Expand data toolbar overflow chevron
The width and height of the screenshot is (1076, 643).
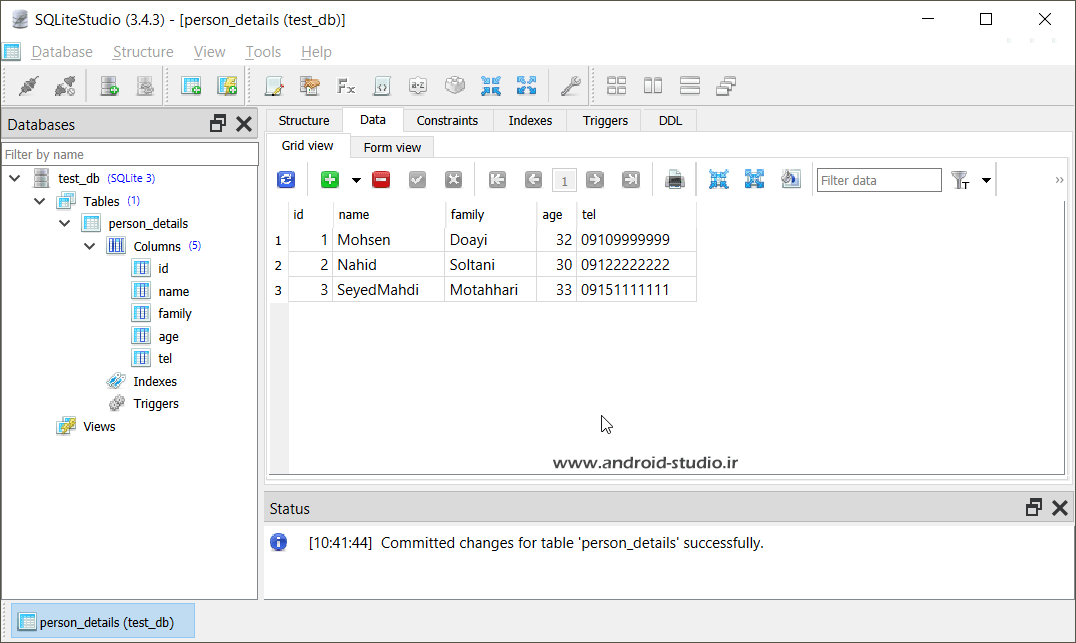1059,180
